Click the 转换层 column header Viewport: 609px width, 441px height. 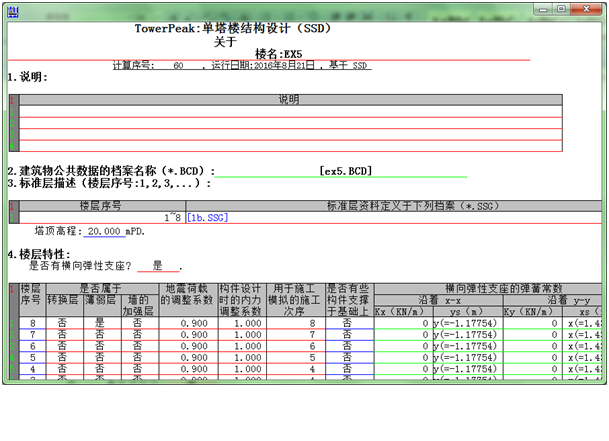click(64, 305)
